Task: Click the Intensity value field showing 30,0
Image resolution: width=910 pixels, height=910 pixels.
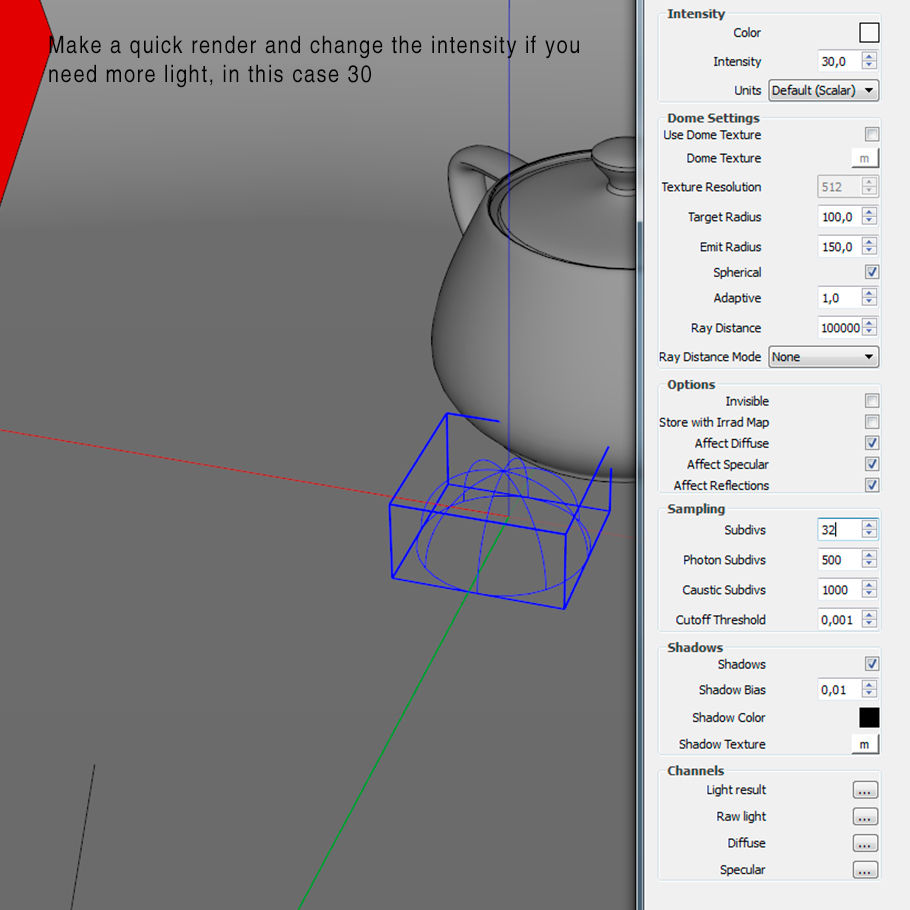Action: tap(839, 61)
